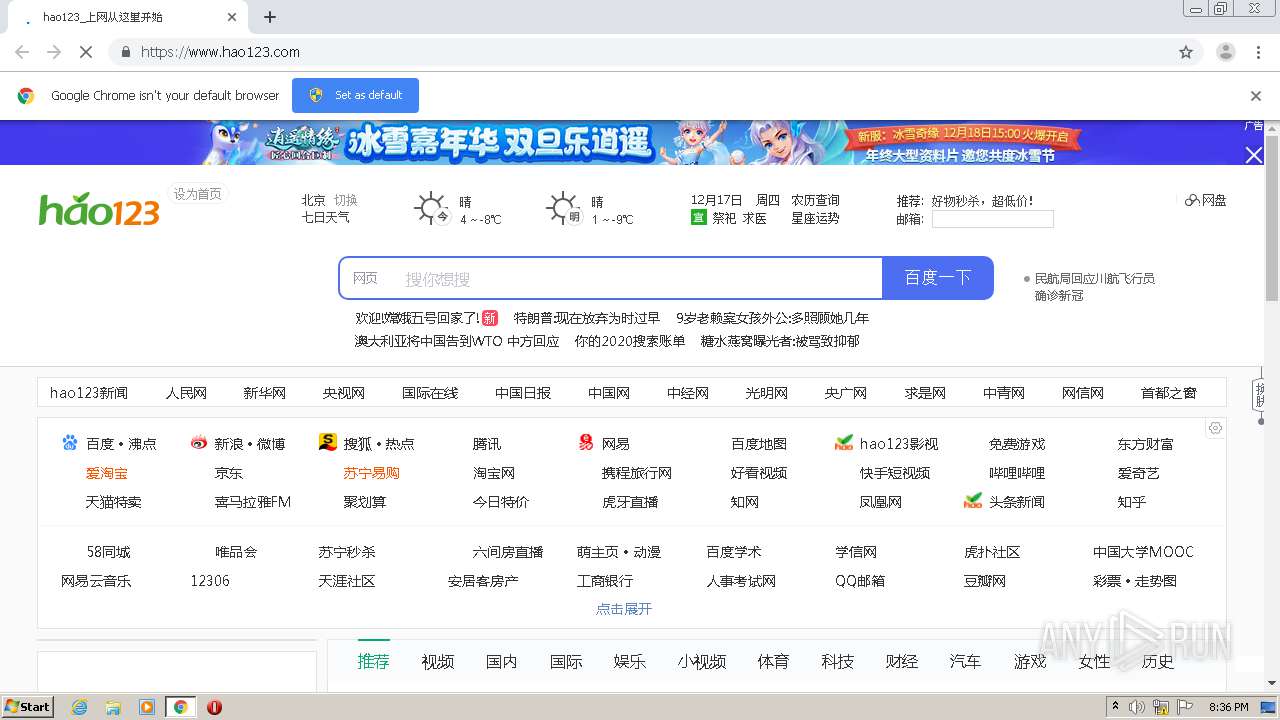
Task: Stop loading the page
Action: (x=85, y=52)
